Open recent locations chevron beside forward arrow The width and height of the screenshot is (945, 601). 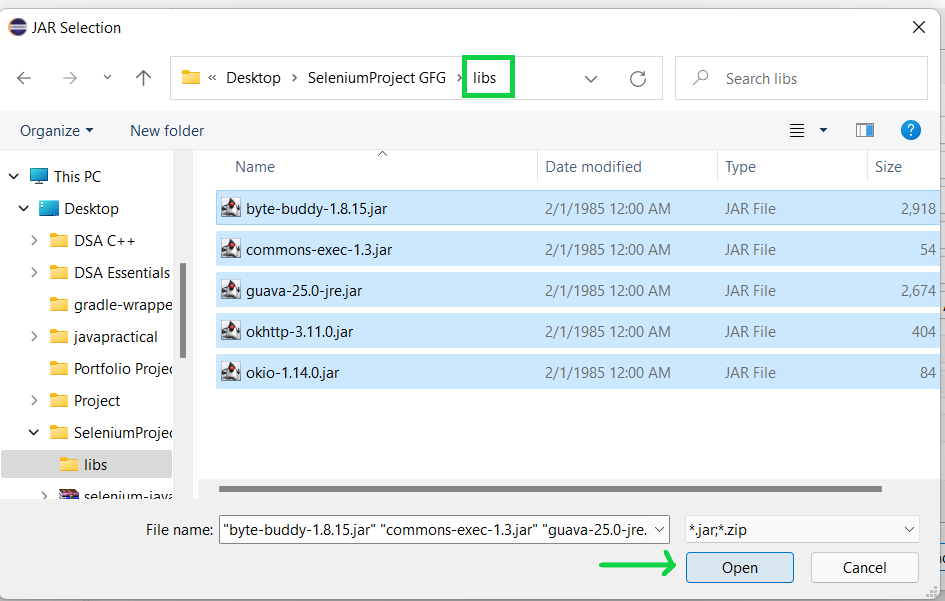pyautogui.click(x=107, y=77)
